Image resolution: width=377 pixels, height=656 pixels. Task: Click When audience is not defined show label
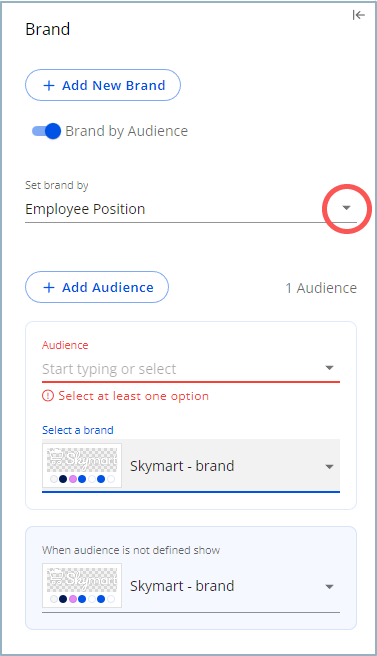[x=131, y=550]
